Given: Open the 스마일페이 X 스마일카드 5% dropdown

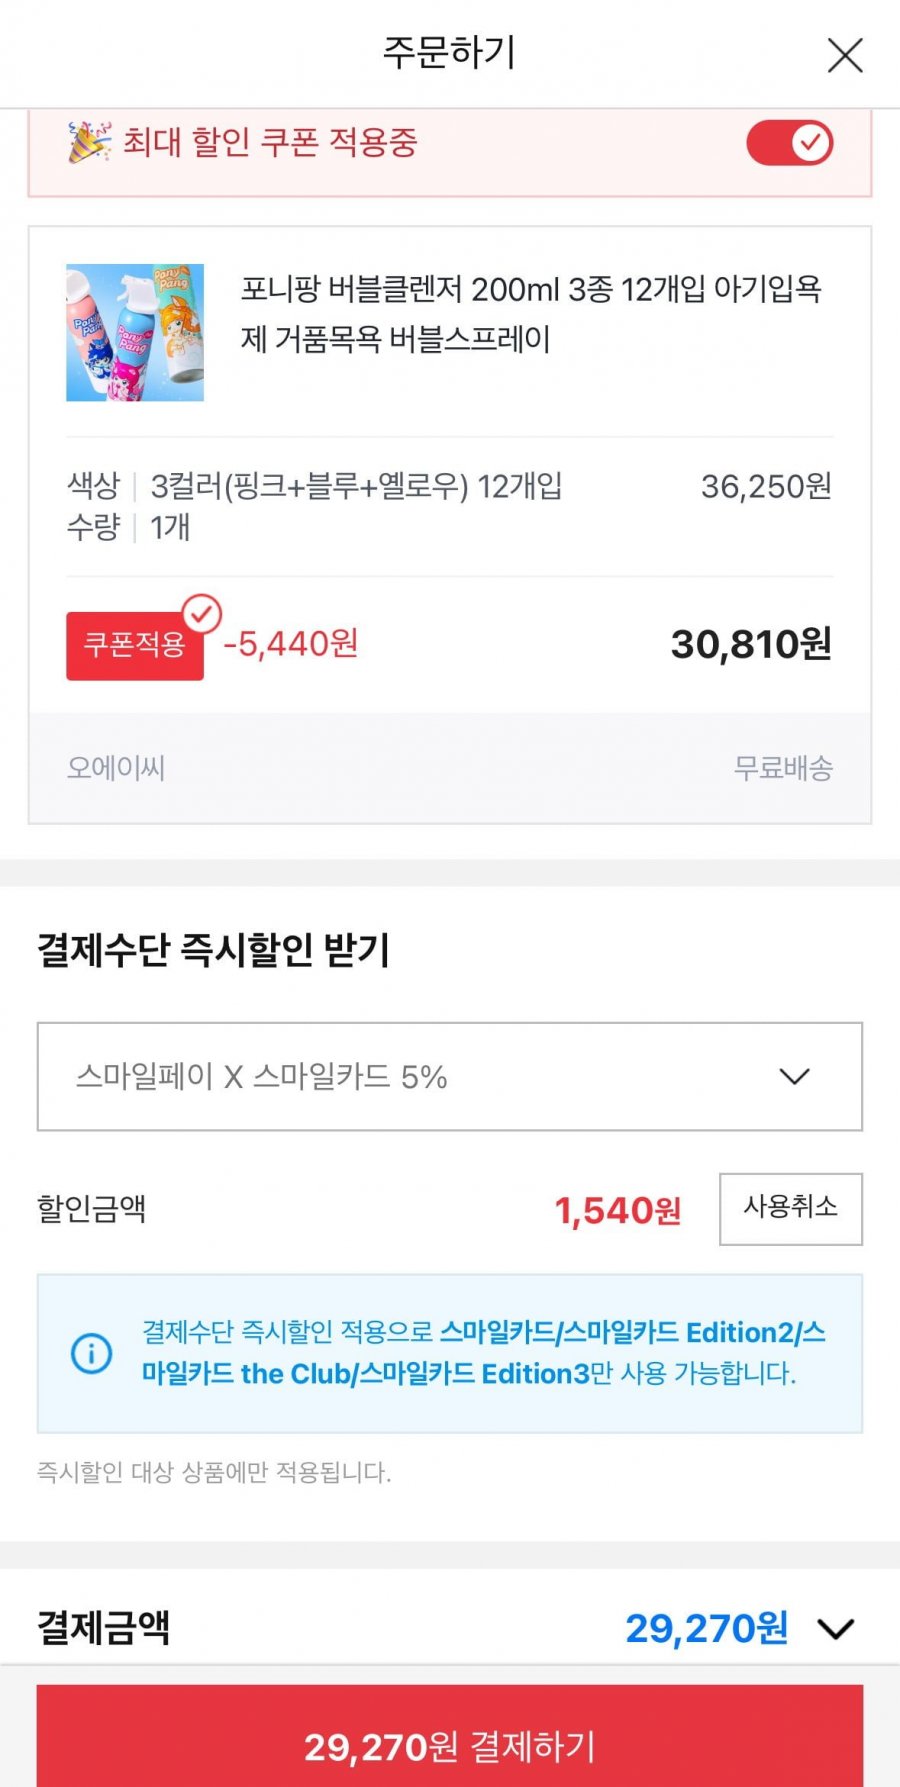Looking at the screenshot, I should [x=450, y=1076].
